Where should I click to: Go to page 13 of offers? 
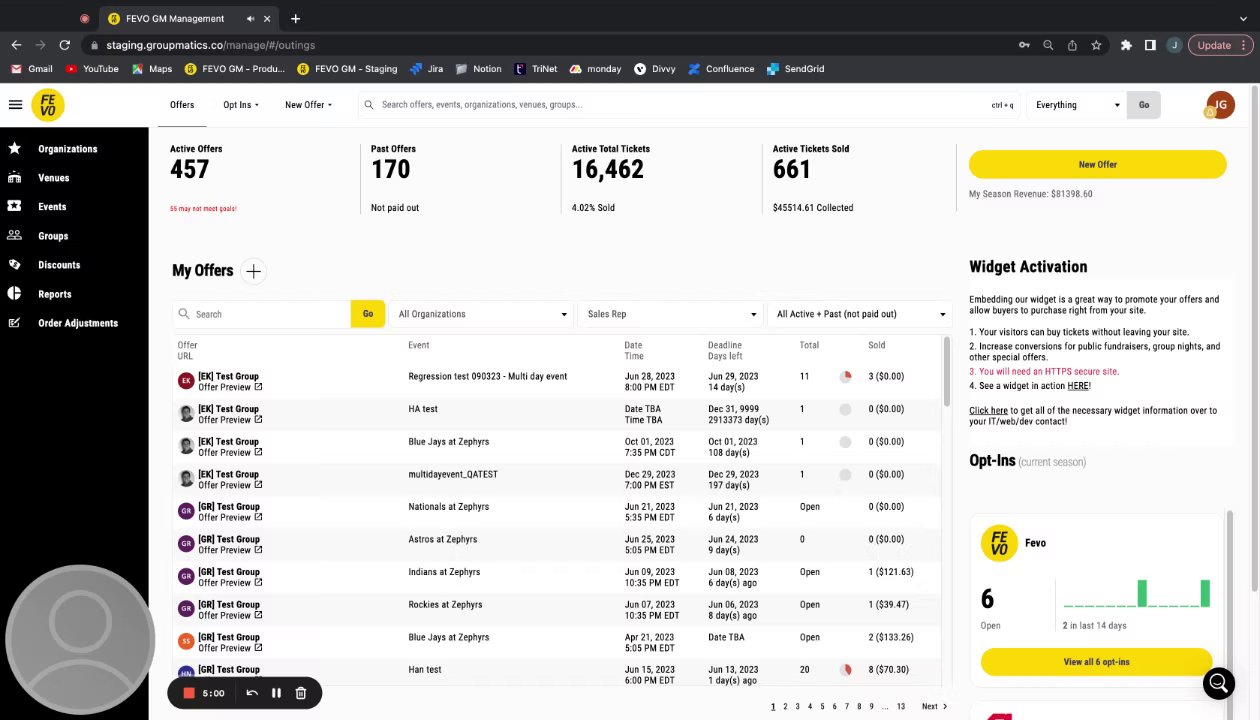901,706
